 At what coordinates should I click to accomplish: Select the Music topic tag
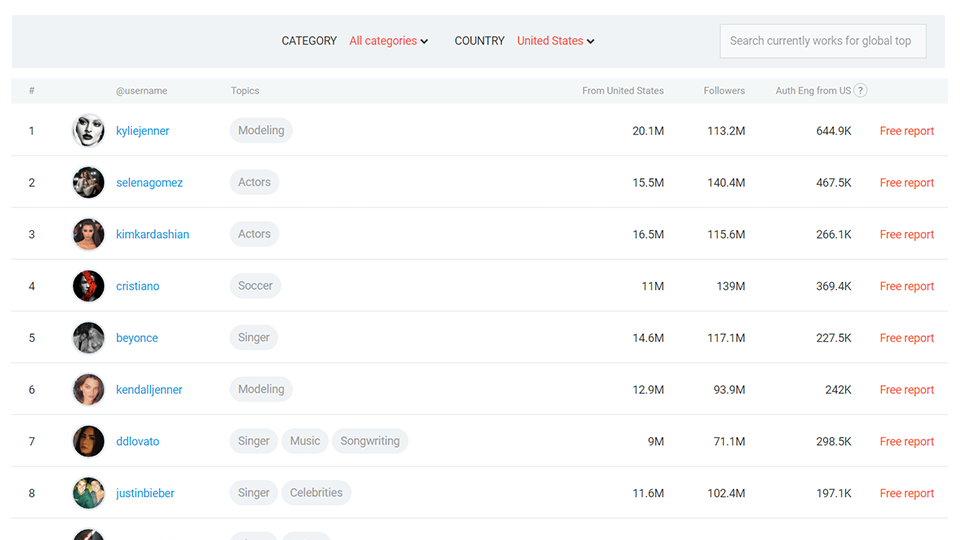pyautogui.click(x=305, y=441)
